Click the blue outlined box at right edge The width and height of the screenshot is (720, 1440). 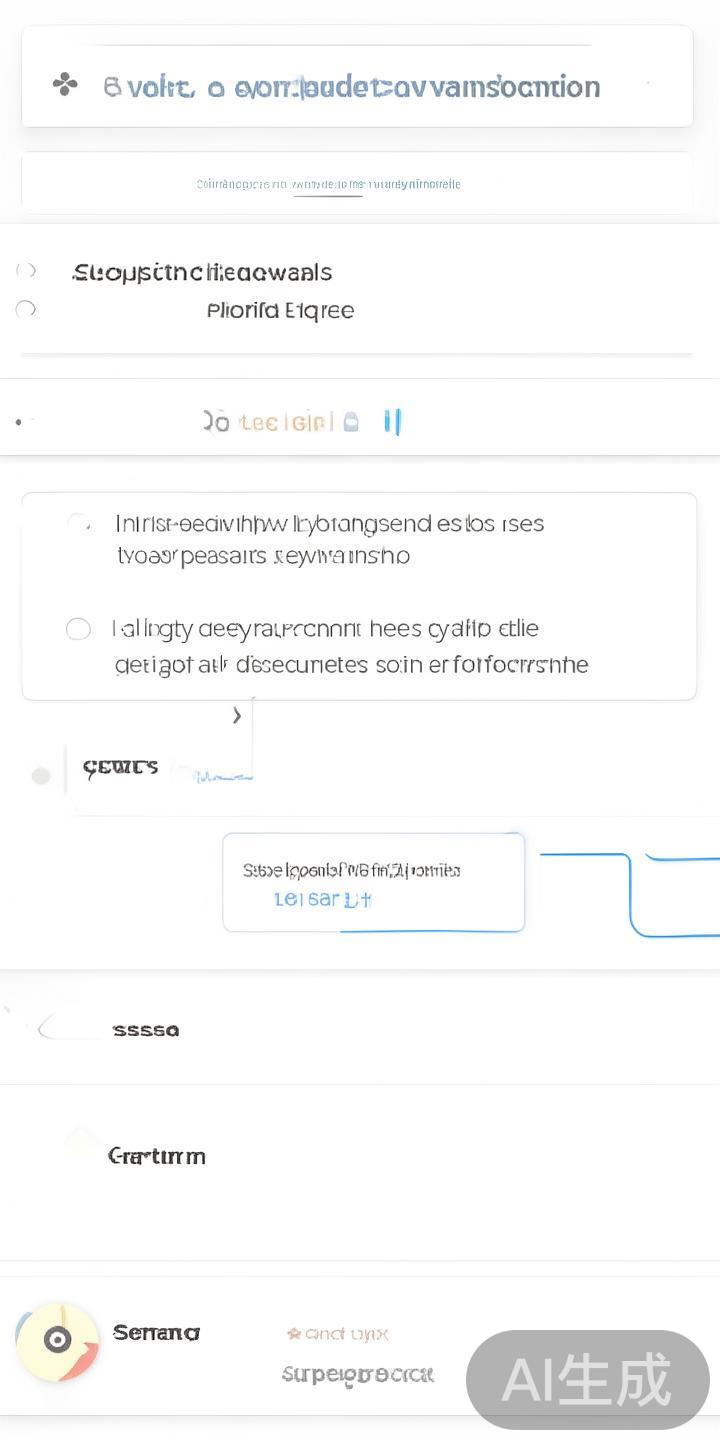[x=675, y=895]
